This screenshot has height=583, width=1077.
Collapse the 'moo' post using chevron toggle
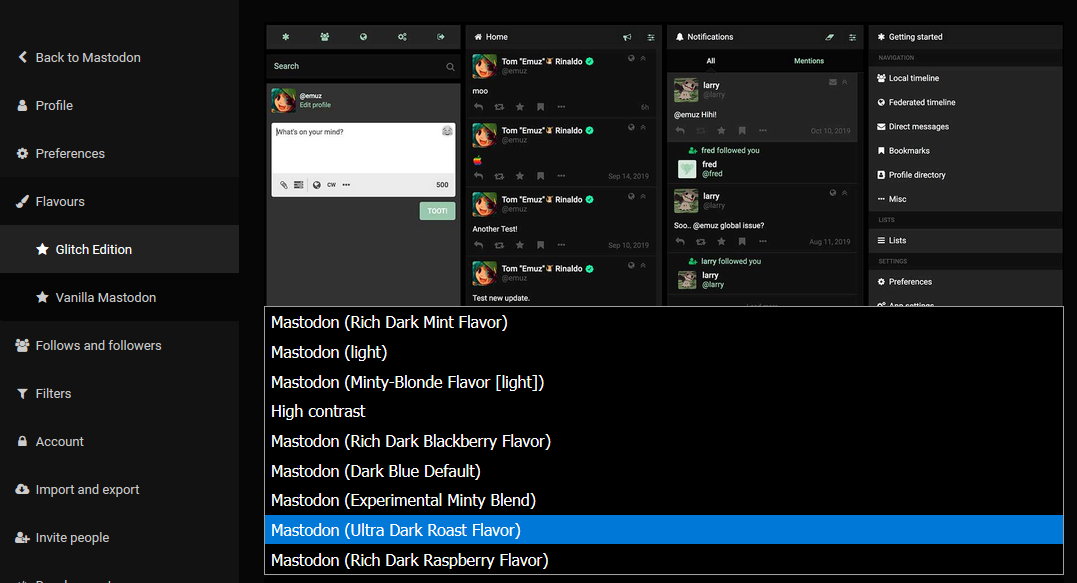pos(644,59)
